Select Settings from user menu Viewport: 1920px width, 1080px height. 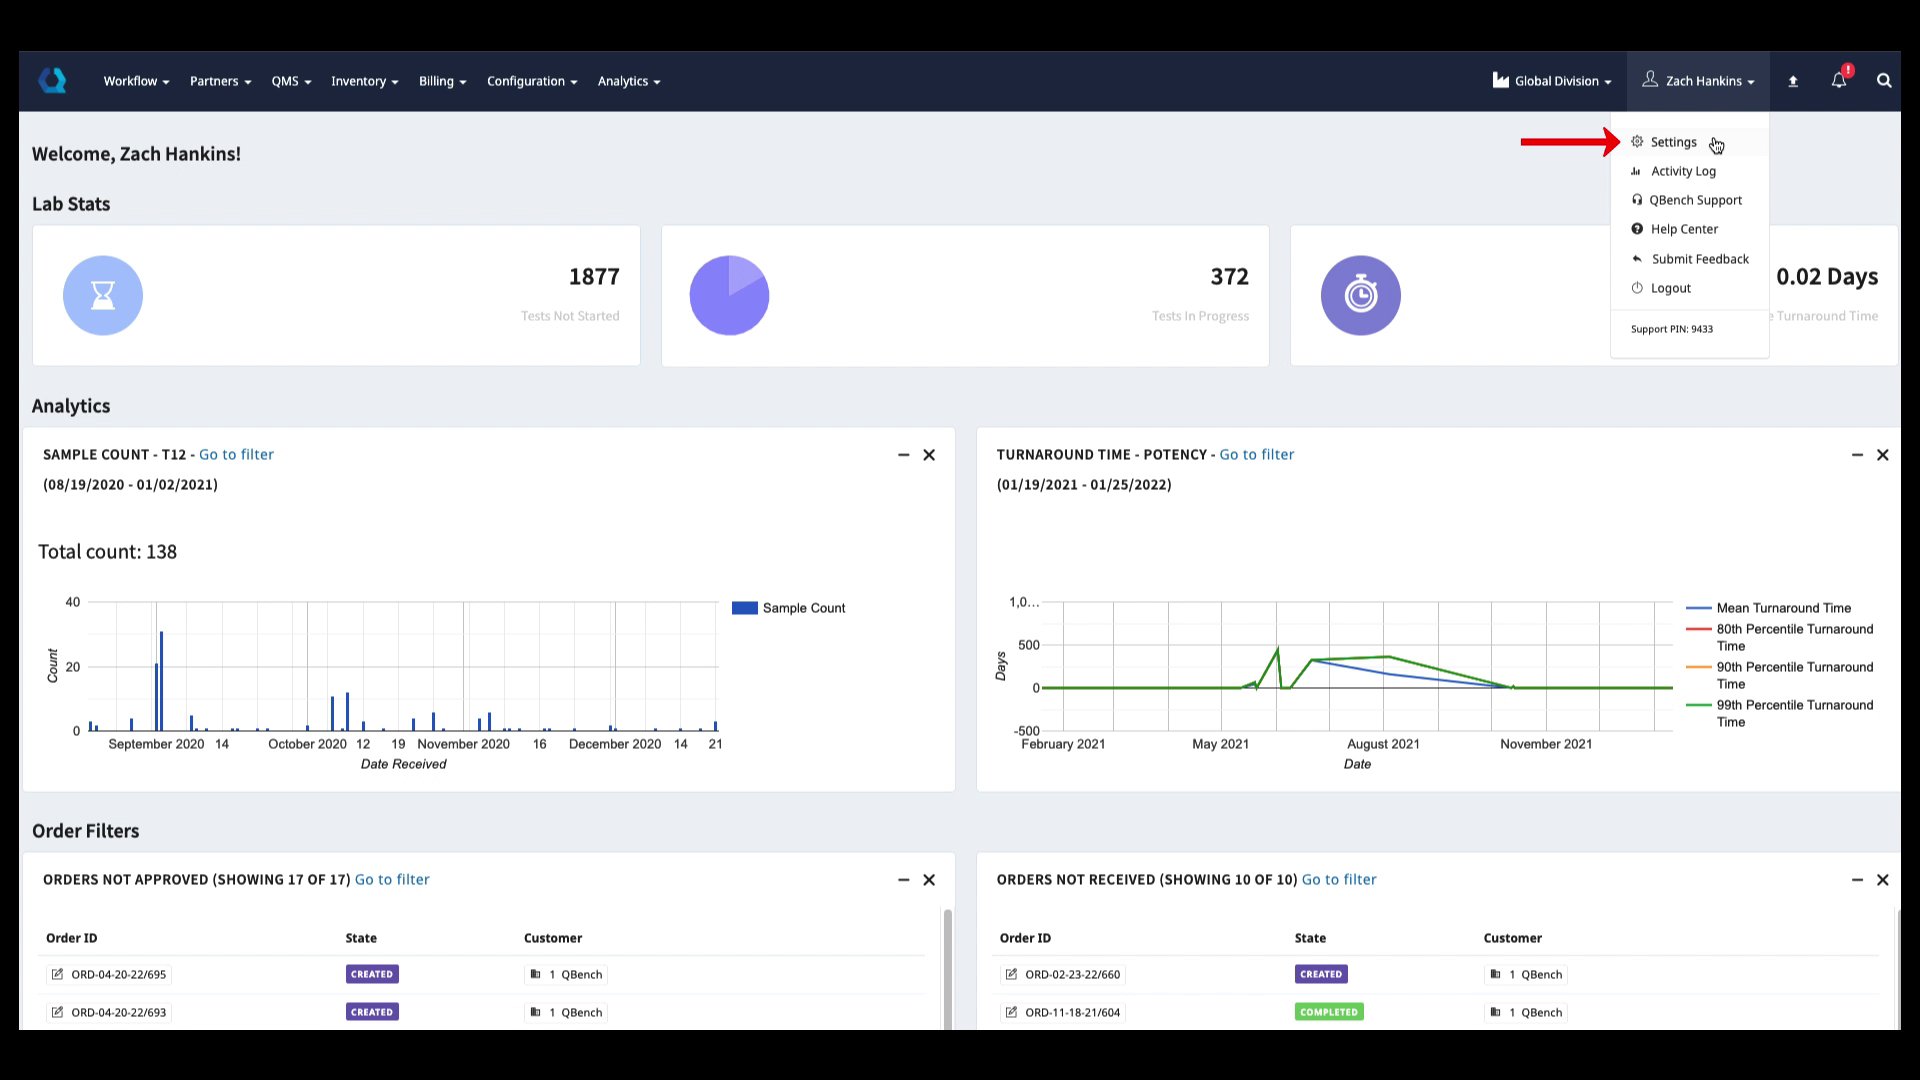(x=1673, y=142)
